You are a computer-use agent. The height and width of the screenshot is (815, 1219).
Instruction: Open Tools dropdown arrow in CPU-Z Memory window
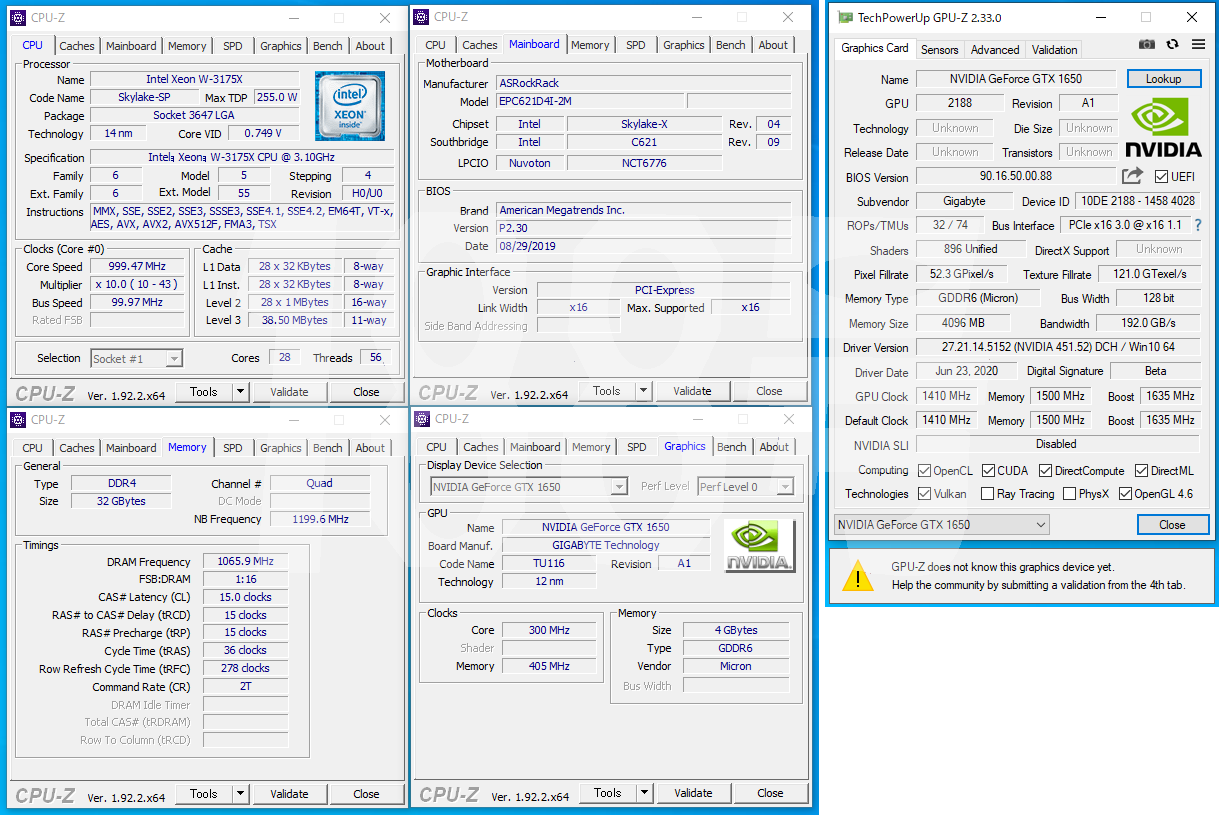click(239, 794)
